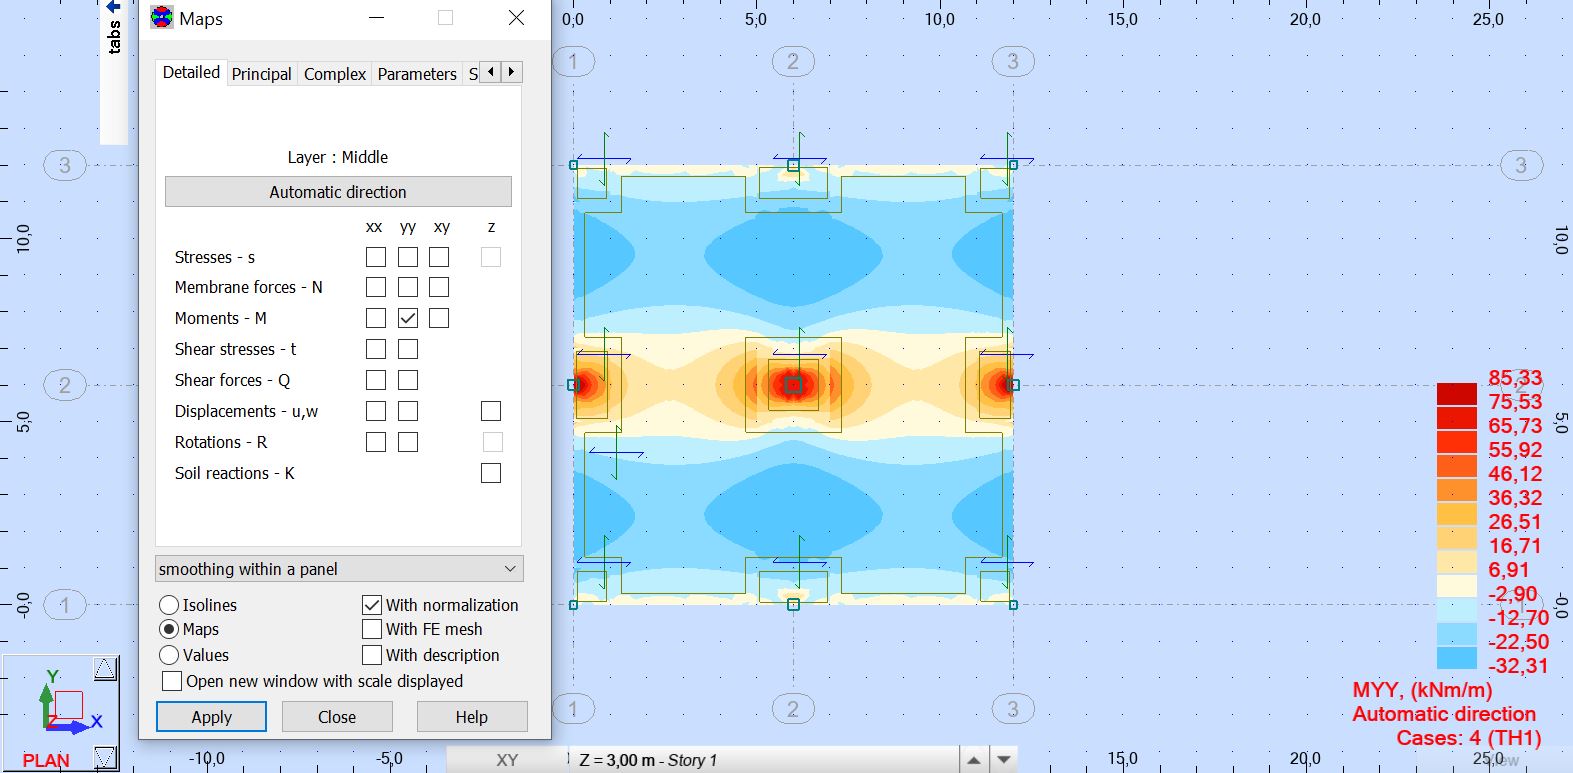This screenshot has height=773, width=1573.
Task: Select grid bubble 3 below the plan
Action: pyautogui.click(x=1013, y=709)
